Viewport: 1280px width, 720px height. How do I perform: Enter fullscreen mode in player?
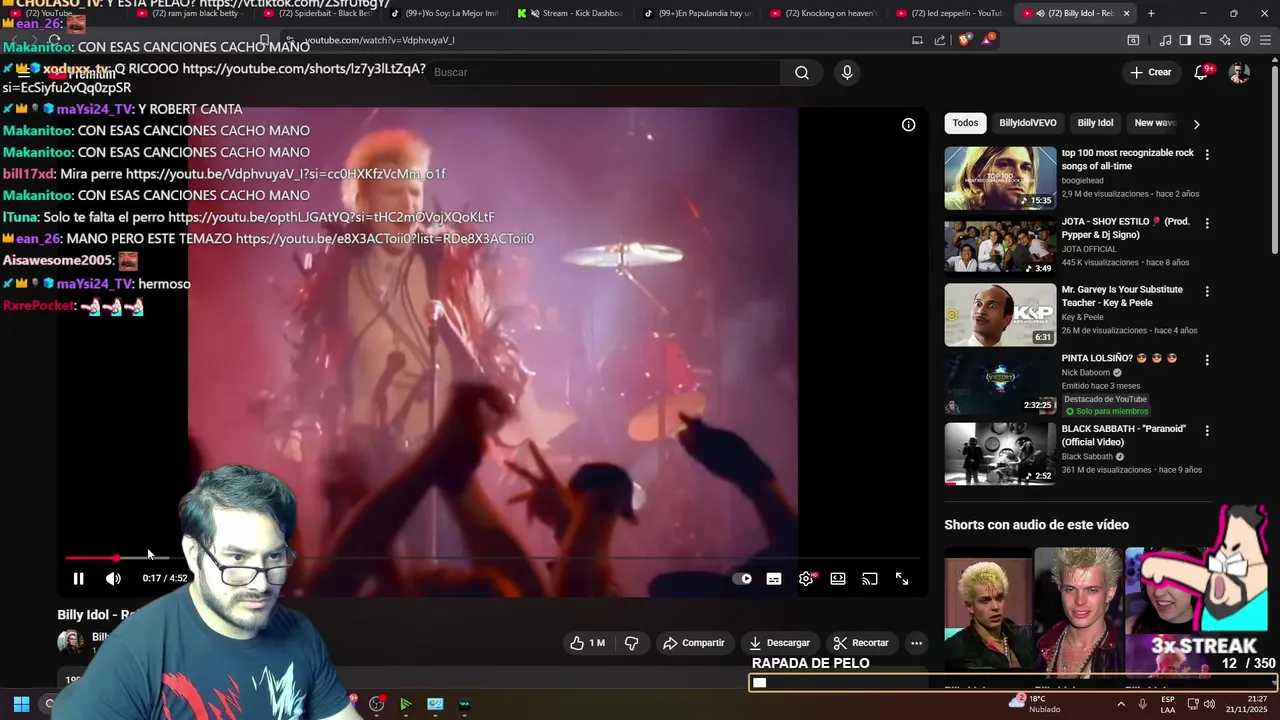coord(902,579)
